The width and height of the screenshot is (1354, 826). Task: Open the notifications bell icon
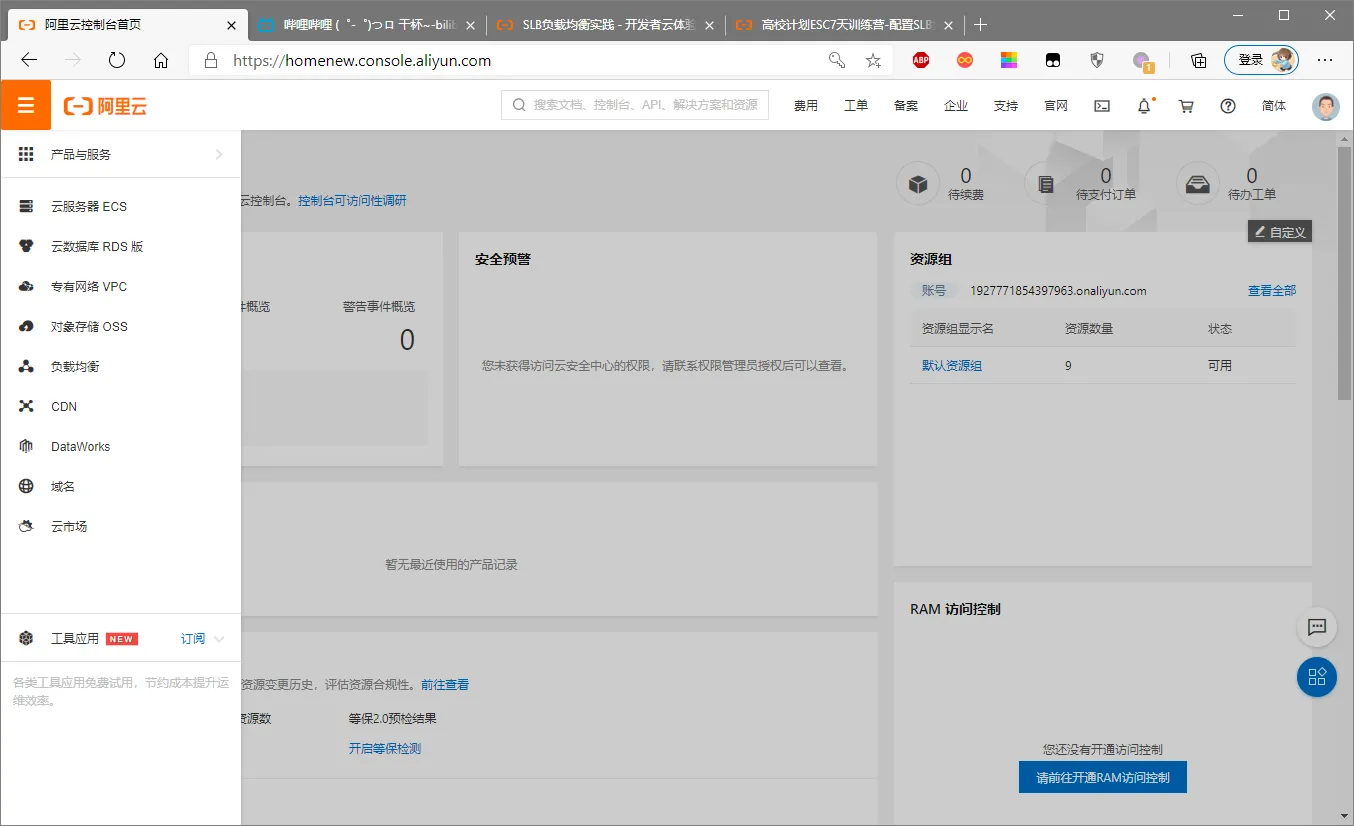(1145, 105)
